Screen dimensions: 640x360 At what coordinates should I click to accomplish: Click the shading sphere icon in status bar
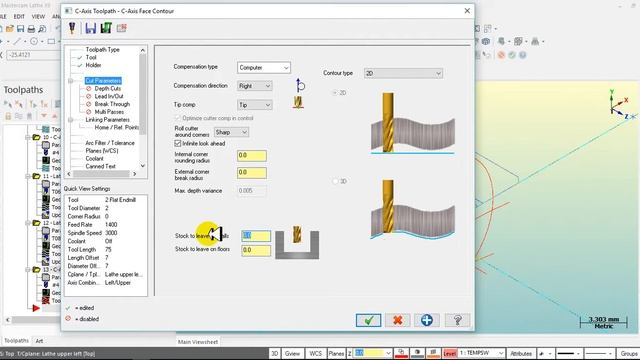coord(417,353)
